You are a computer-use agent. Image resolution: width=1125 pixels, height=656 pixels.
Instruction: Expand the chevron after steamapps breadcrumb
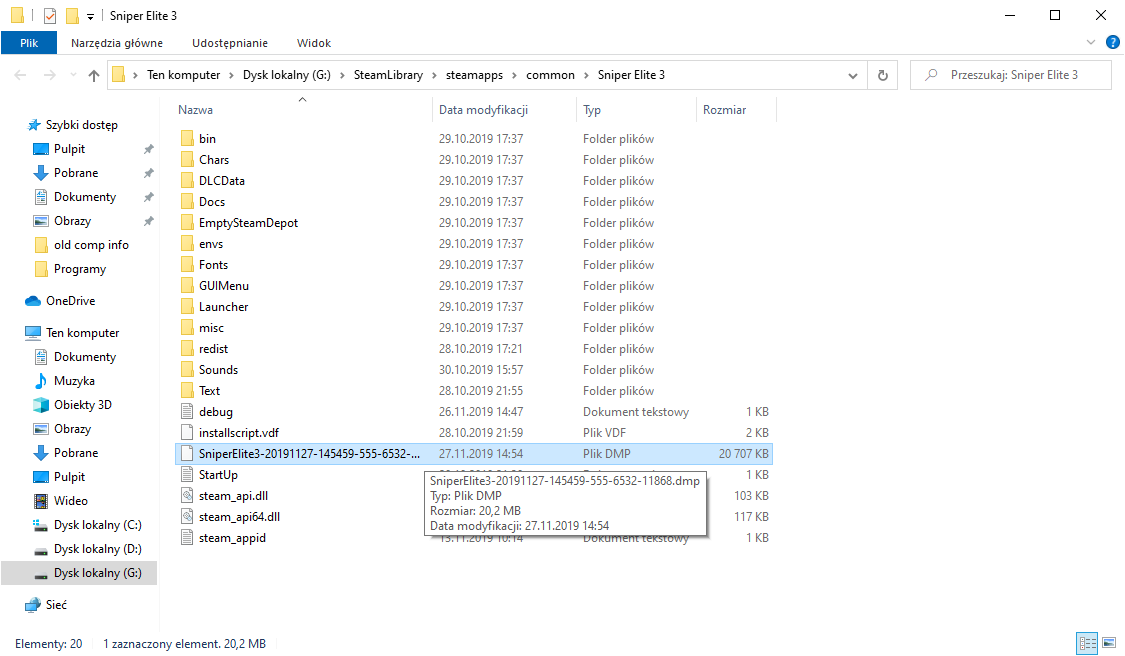(x=514, y=75)
